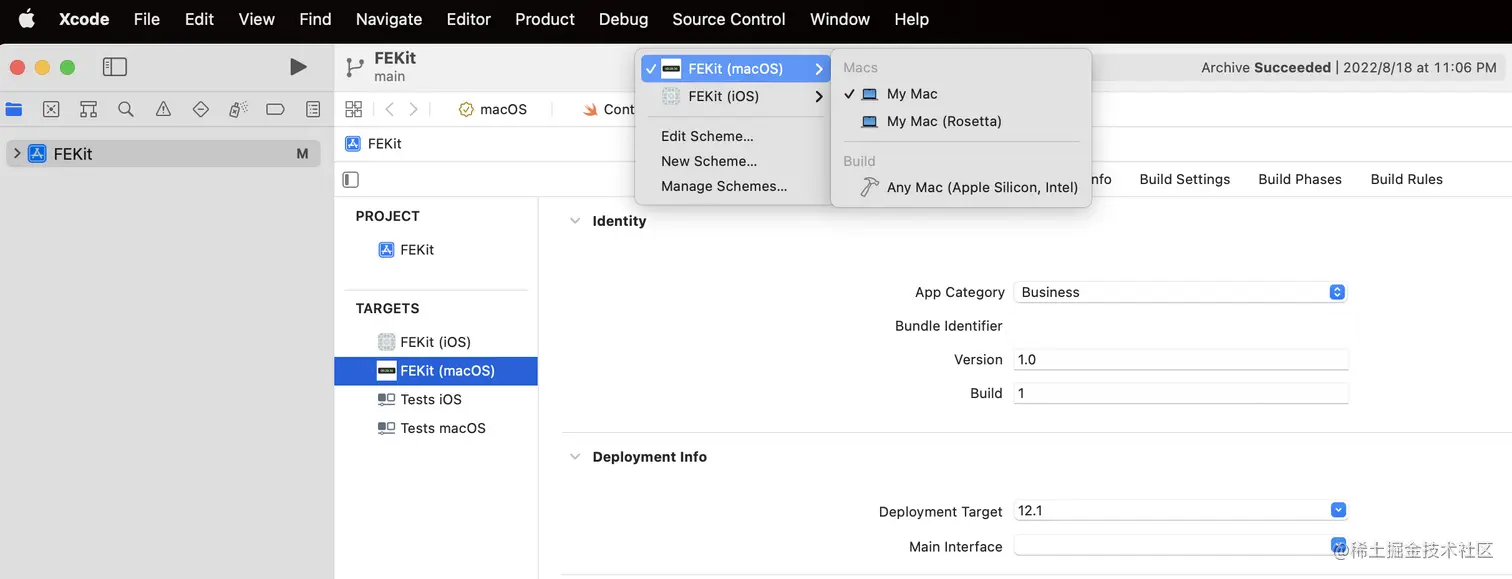Open the Test navigator diamond icon

click(x=200, y=109)
